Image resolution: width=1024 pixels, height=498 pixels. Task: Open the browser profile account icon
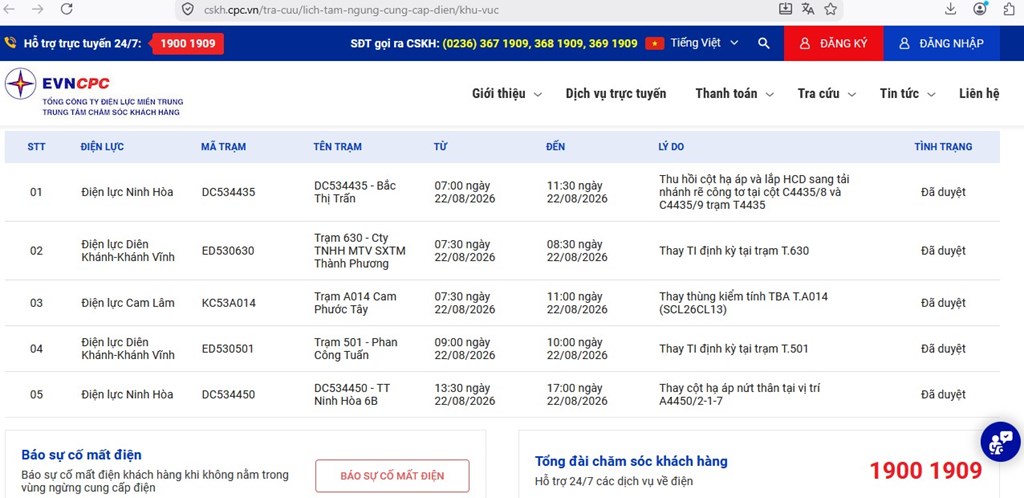980,8
